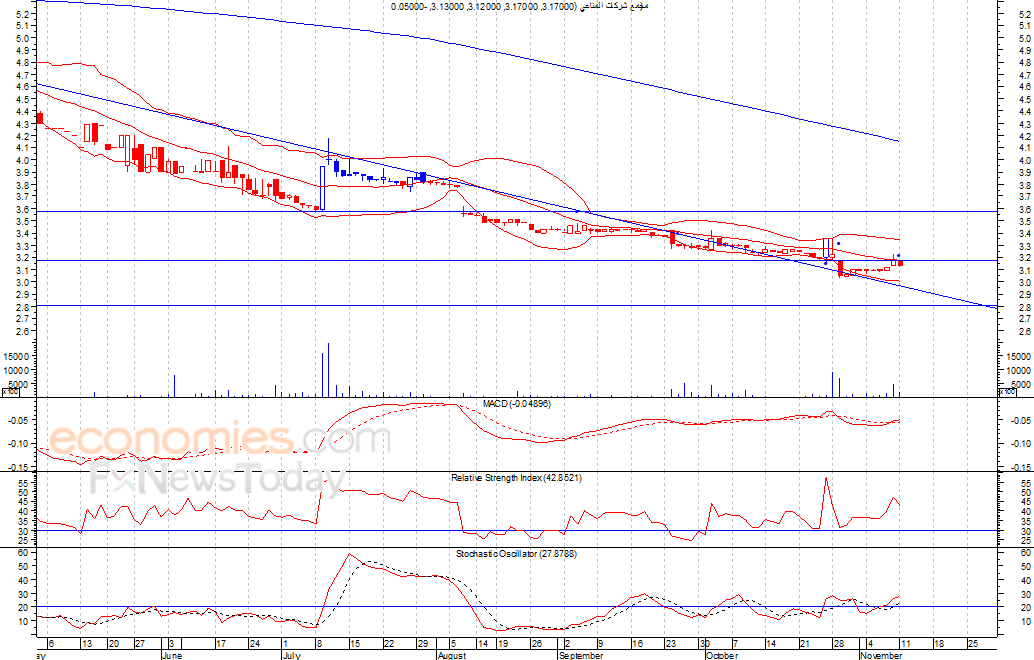Click the chart header with price values 3.17000
1034x660 pixels.
pyautogui.click(x=520, y=6)
